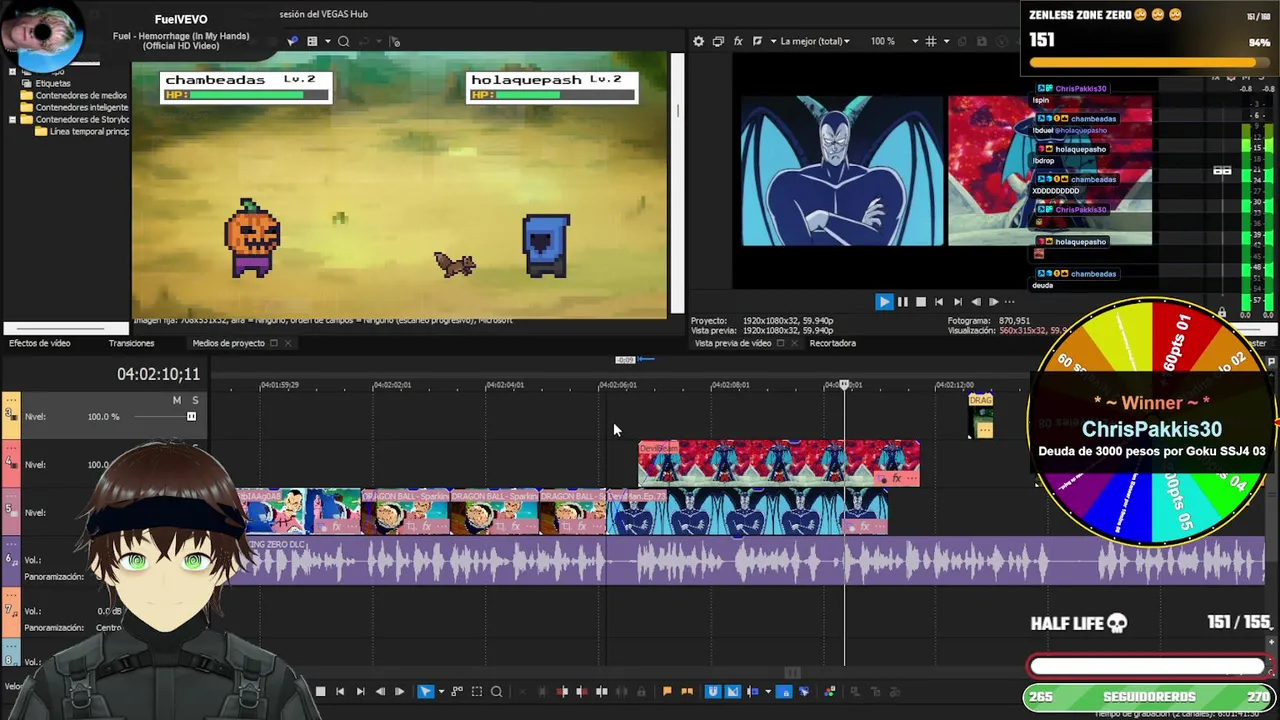Select the Etiquetas folder in tree
1280x720 pixels.
(53, 83)
